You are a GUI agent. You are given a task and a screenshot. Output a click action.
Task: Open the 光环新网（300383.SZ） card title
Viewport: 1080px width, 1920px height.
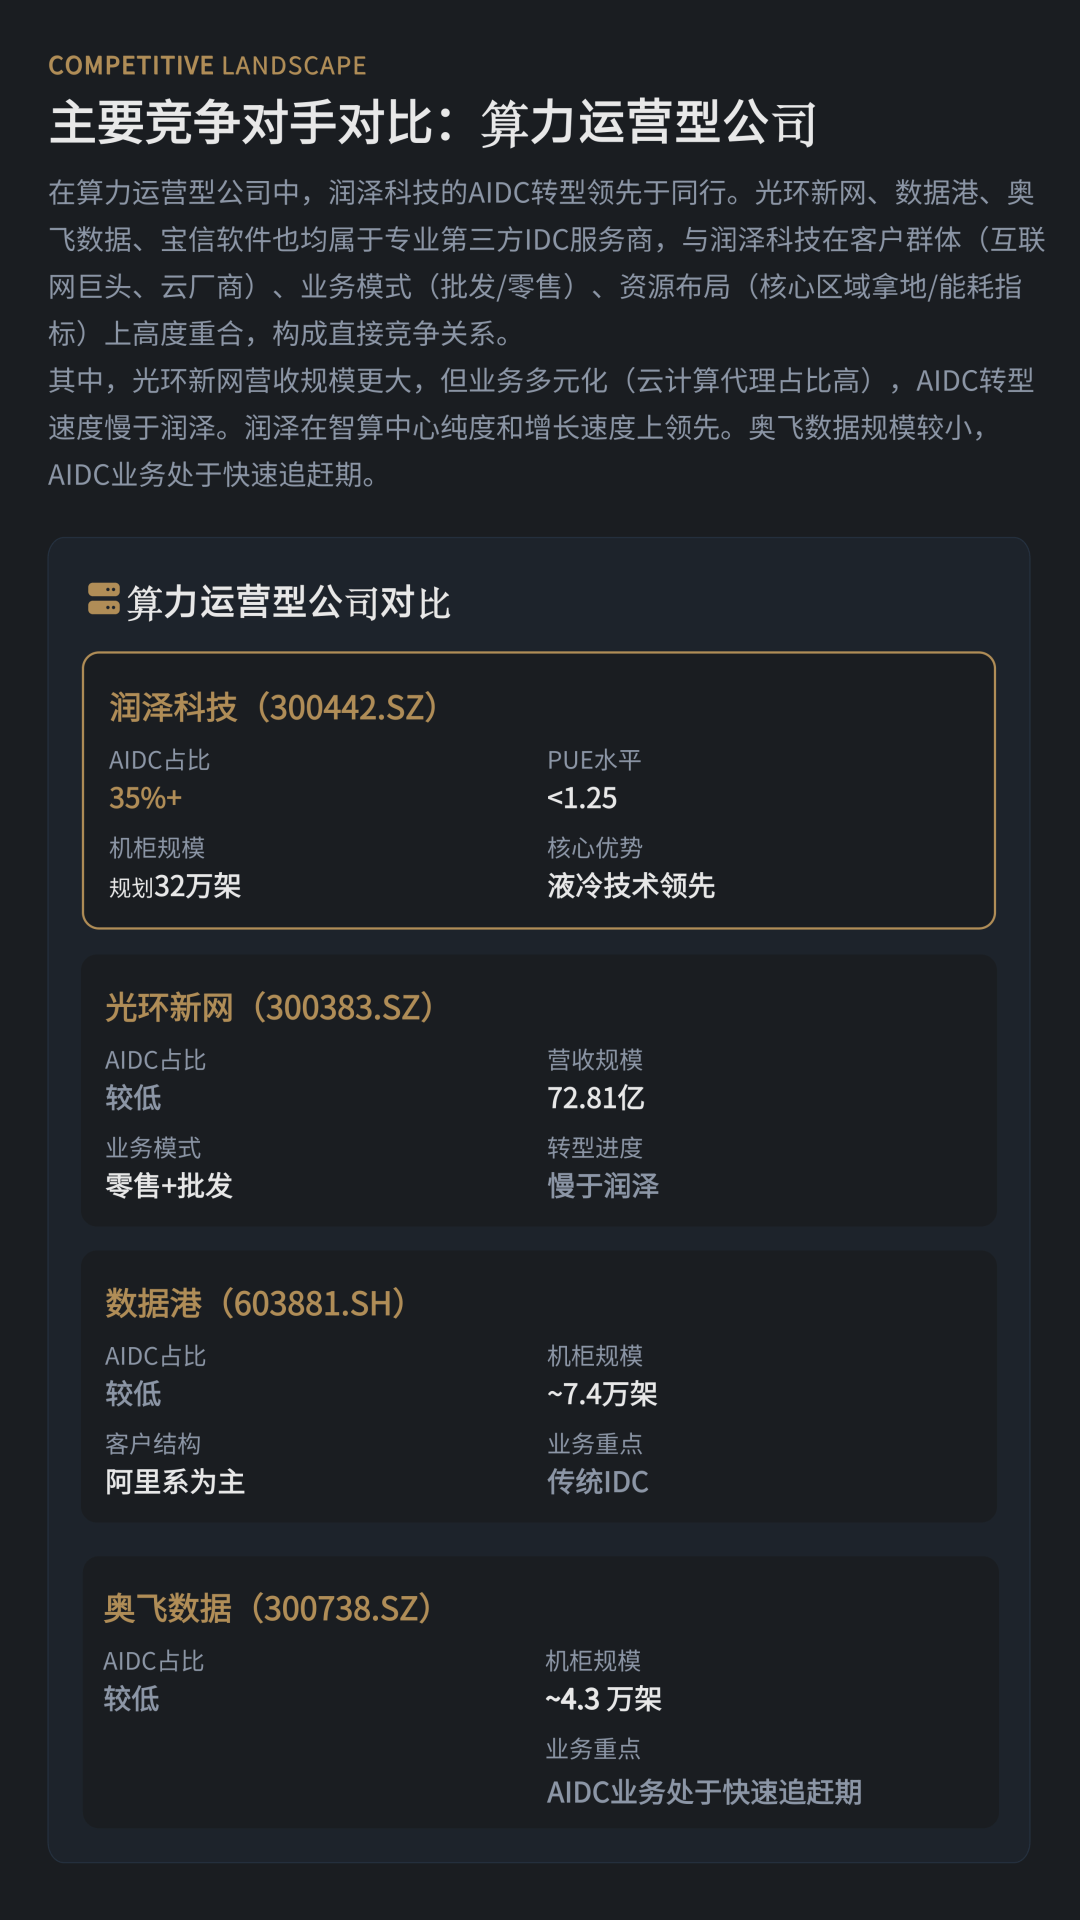click(270, 1008)
